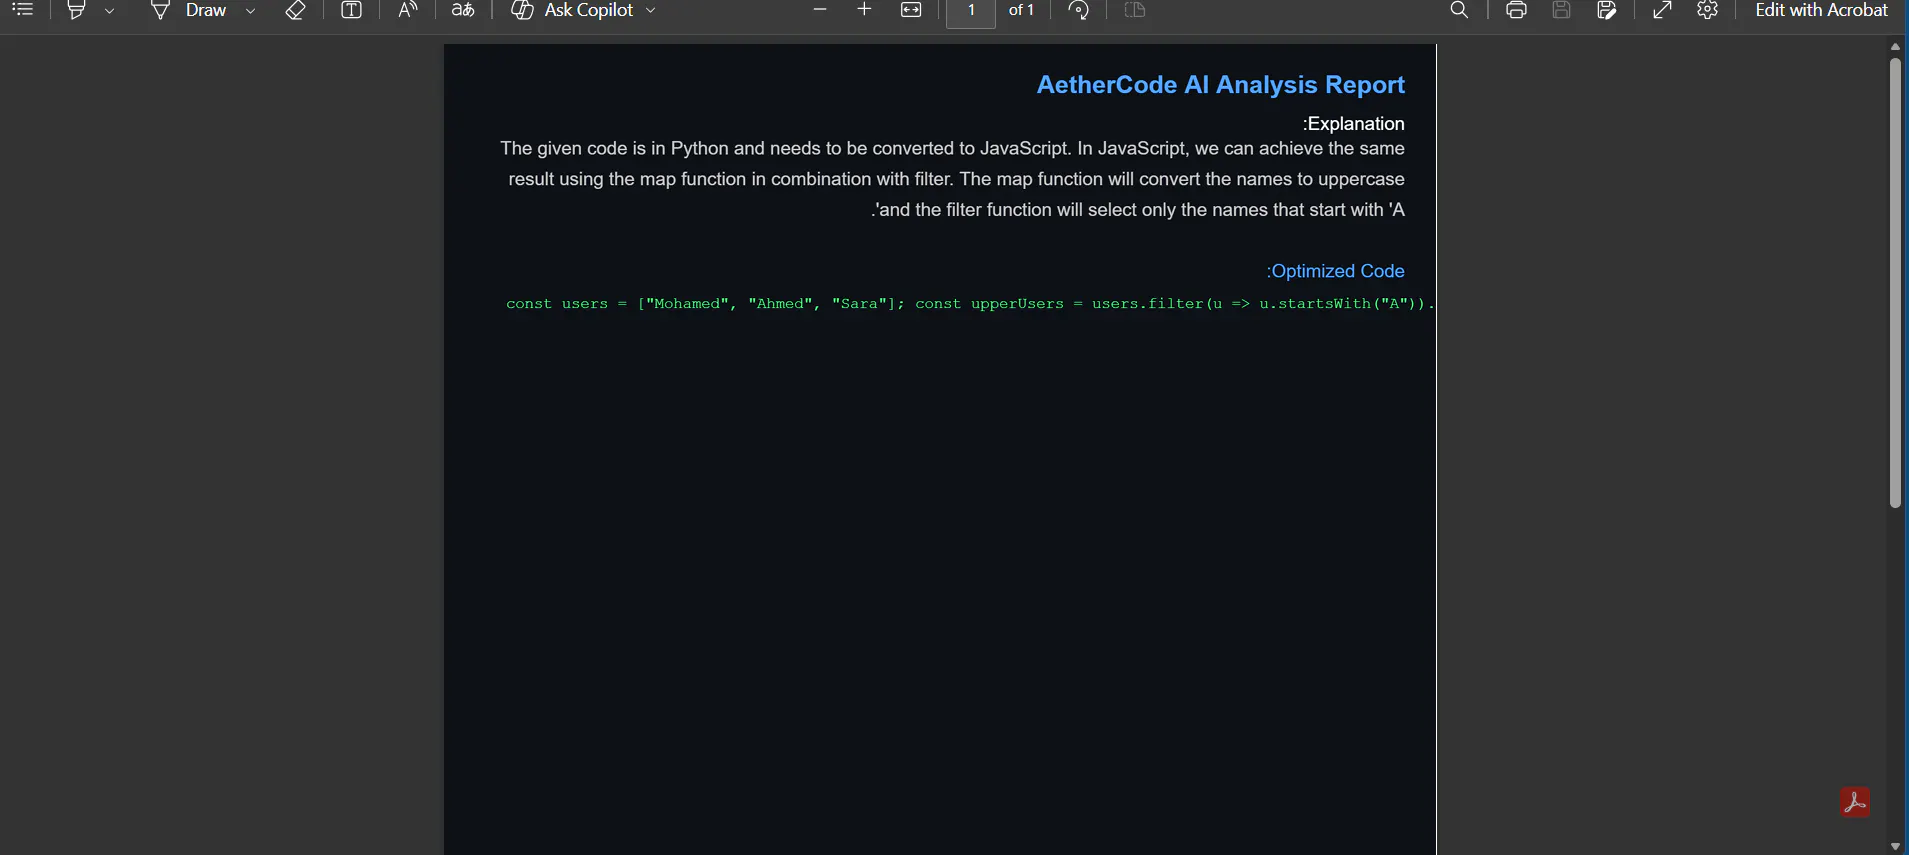Select the Erase tool icon

[295, 10]
